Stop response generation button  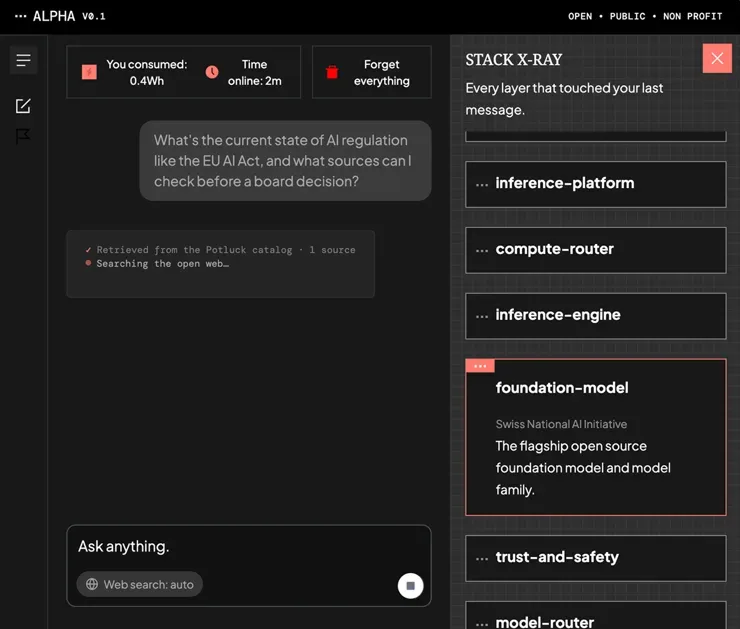pyautogui.click(x=410, y=586)
